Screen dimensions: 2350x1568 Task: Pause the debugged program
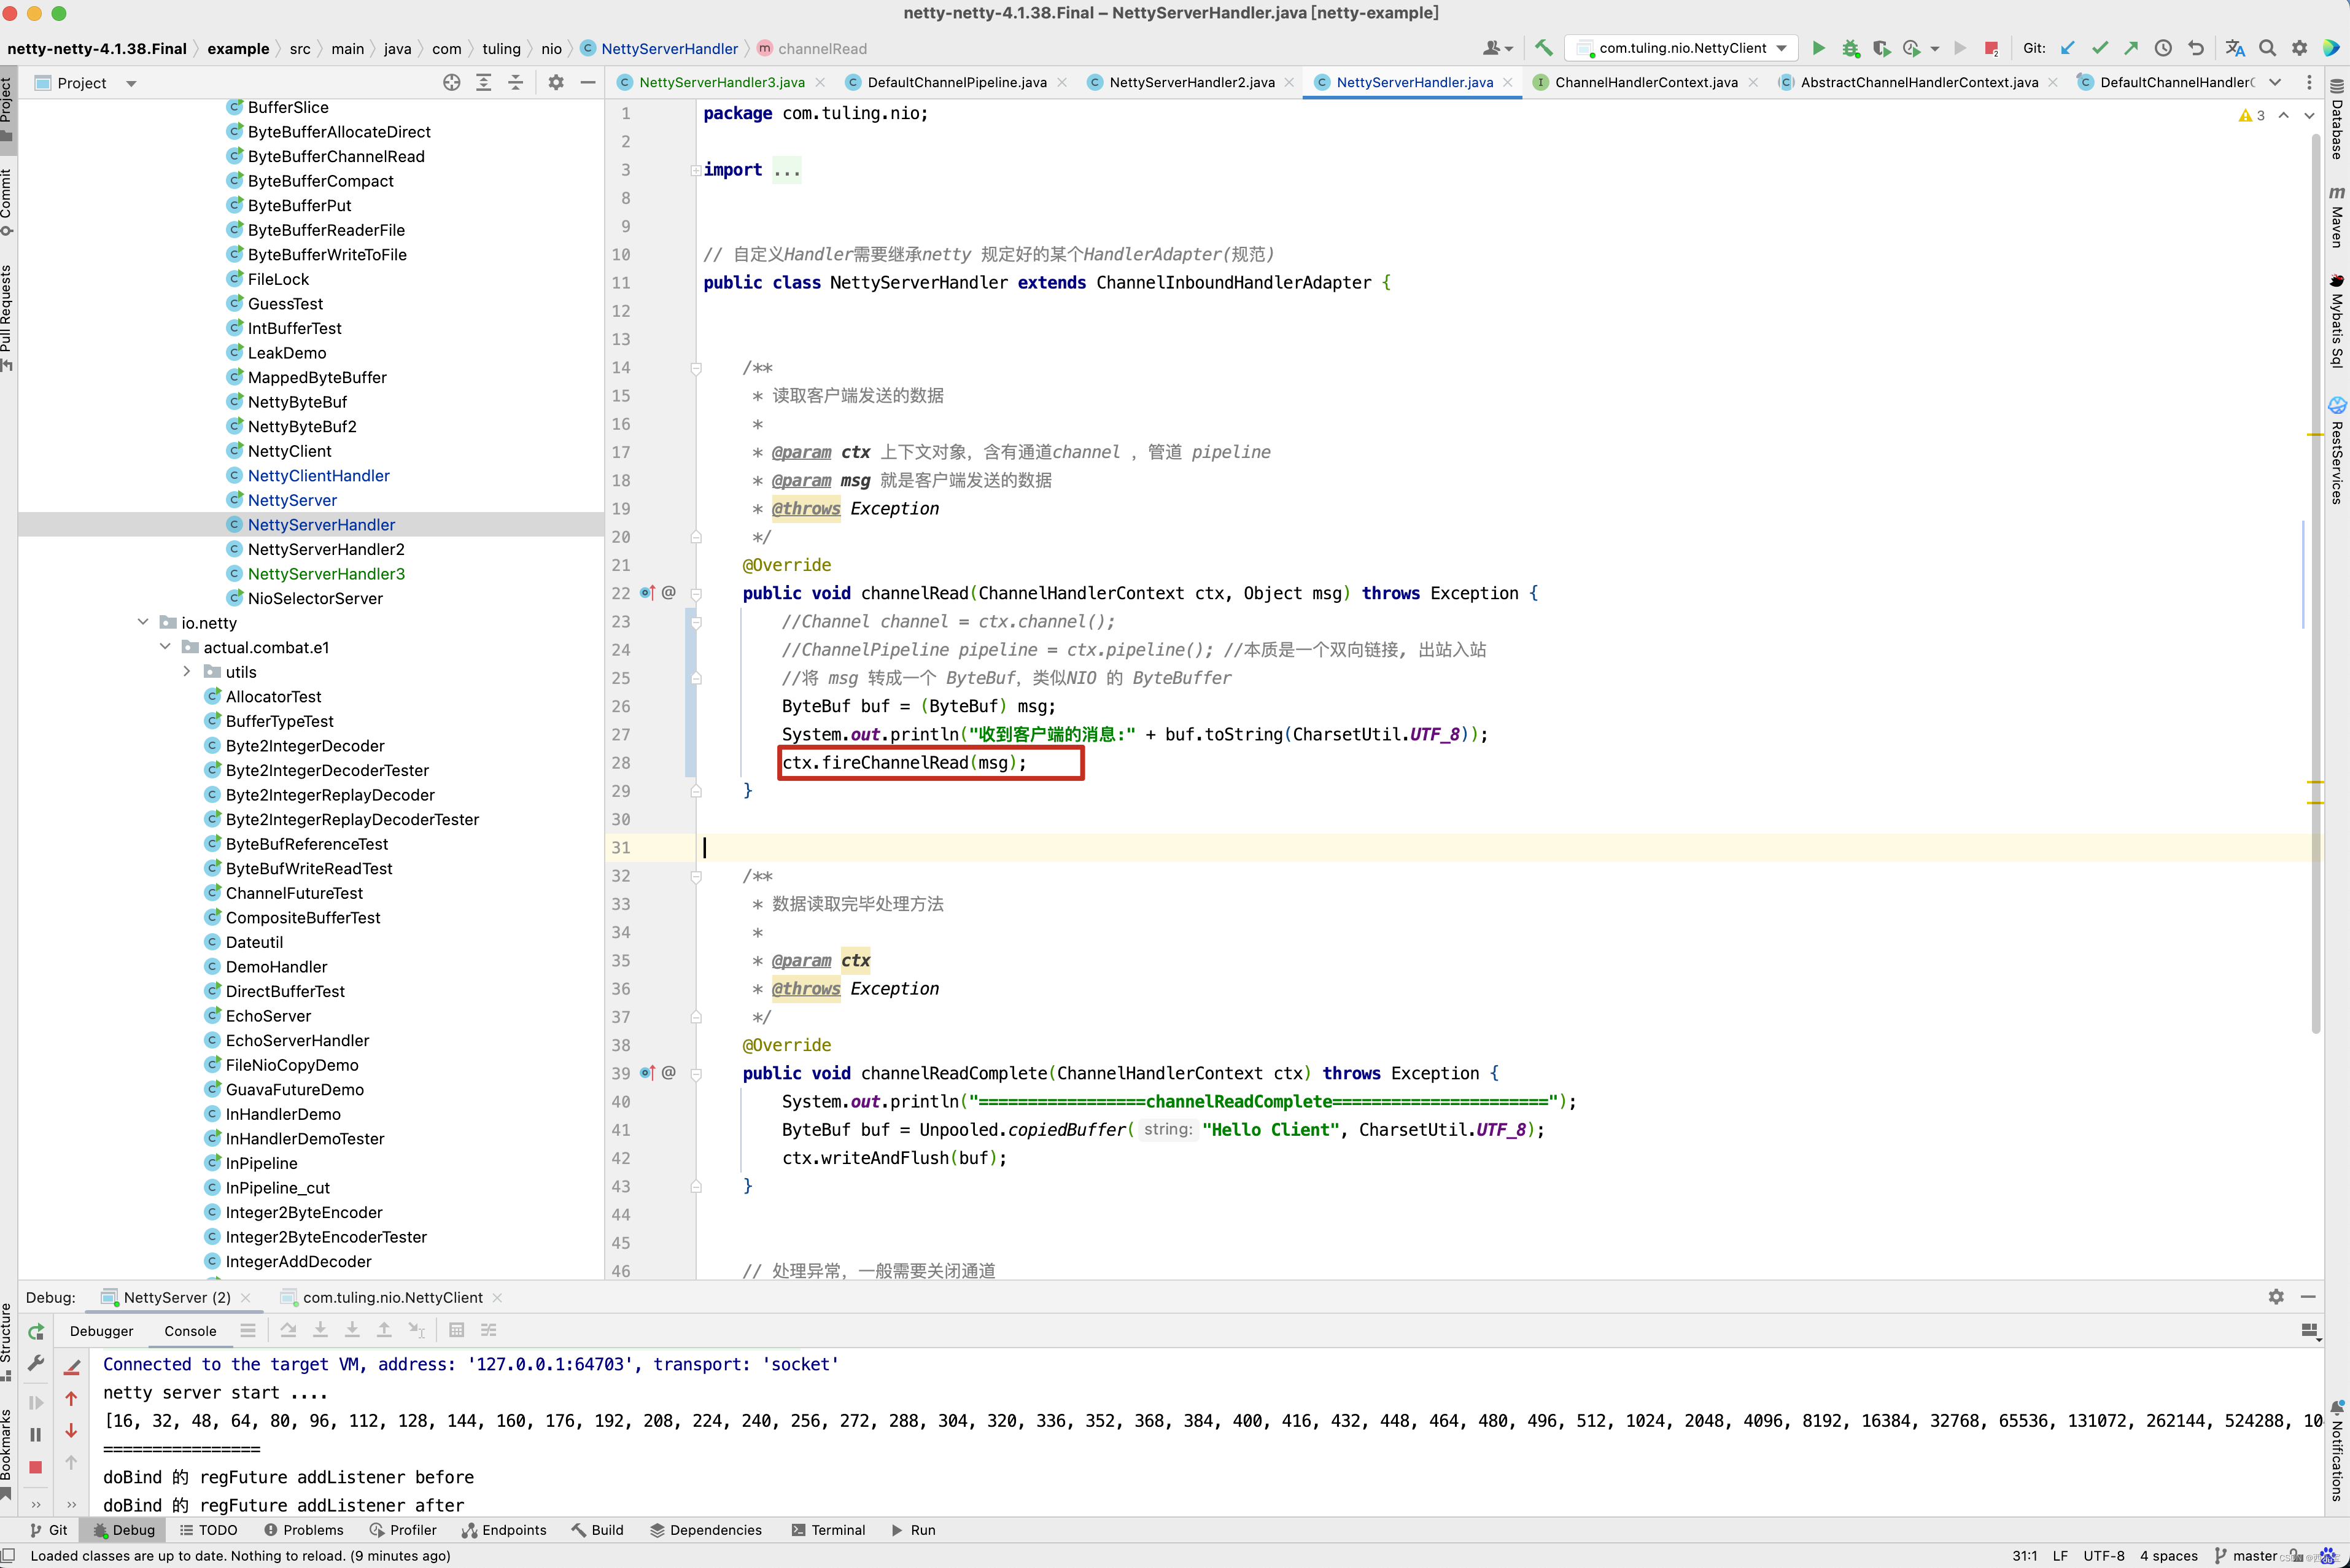click(x=36, y=1435)
